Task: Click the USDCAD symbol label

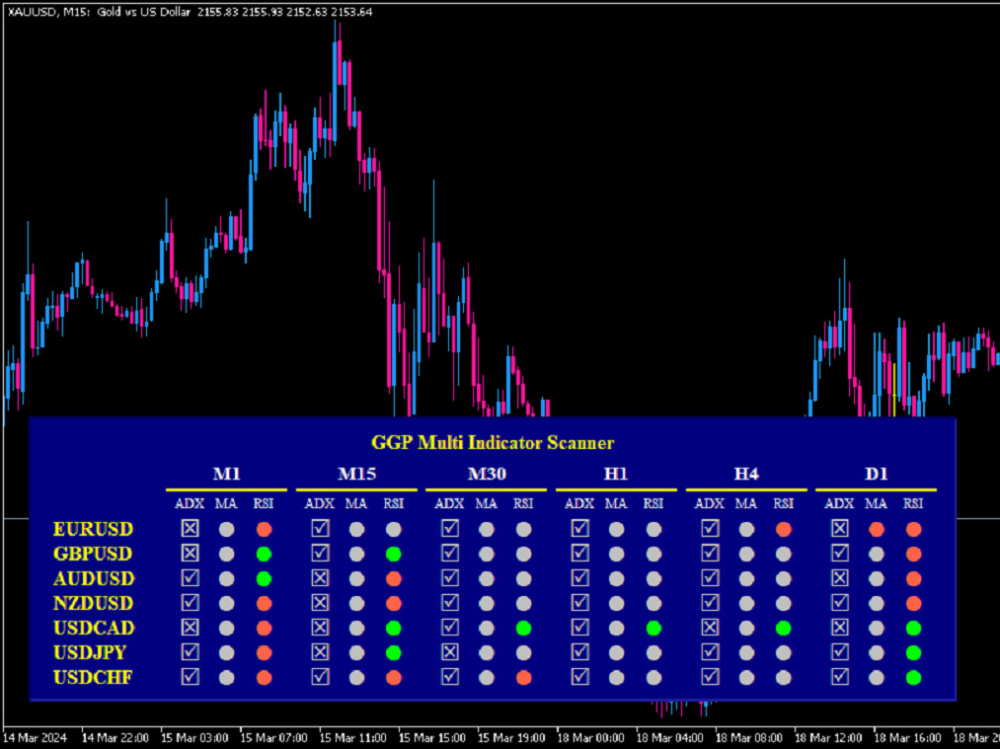Action: [94, 628]
